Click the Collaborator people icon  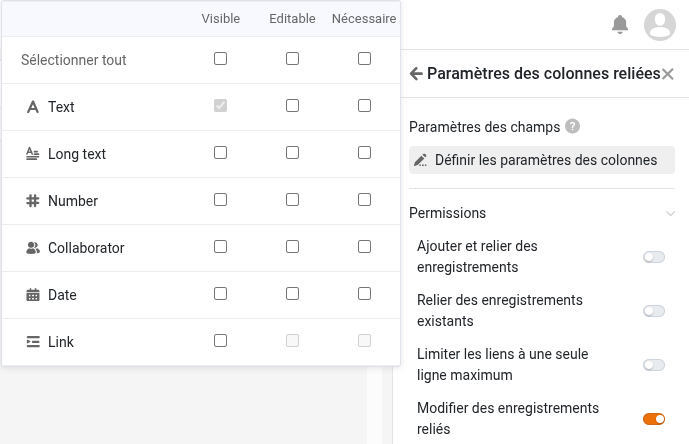(x=33, y=248)
